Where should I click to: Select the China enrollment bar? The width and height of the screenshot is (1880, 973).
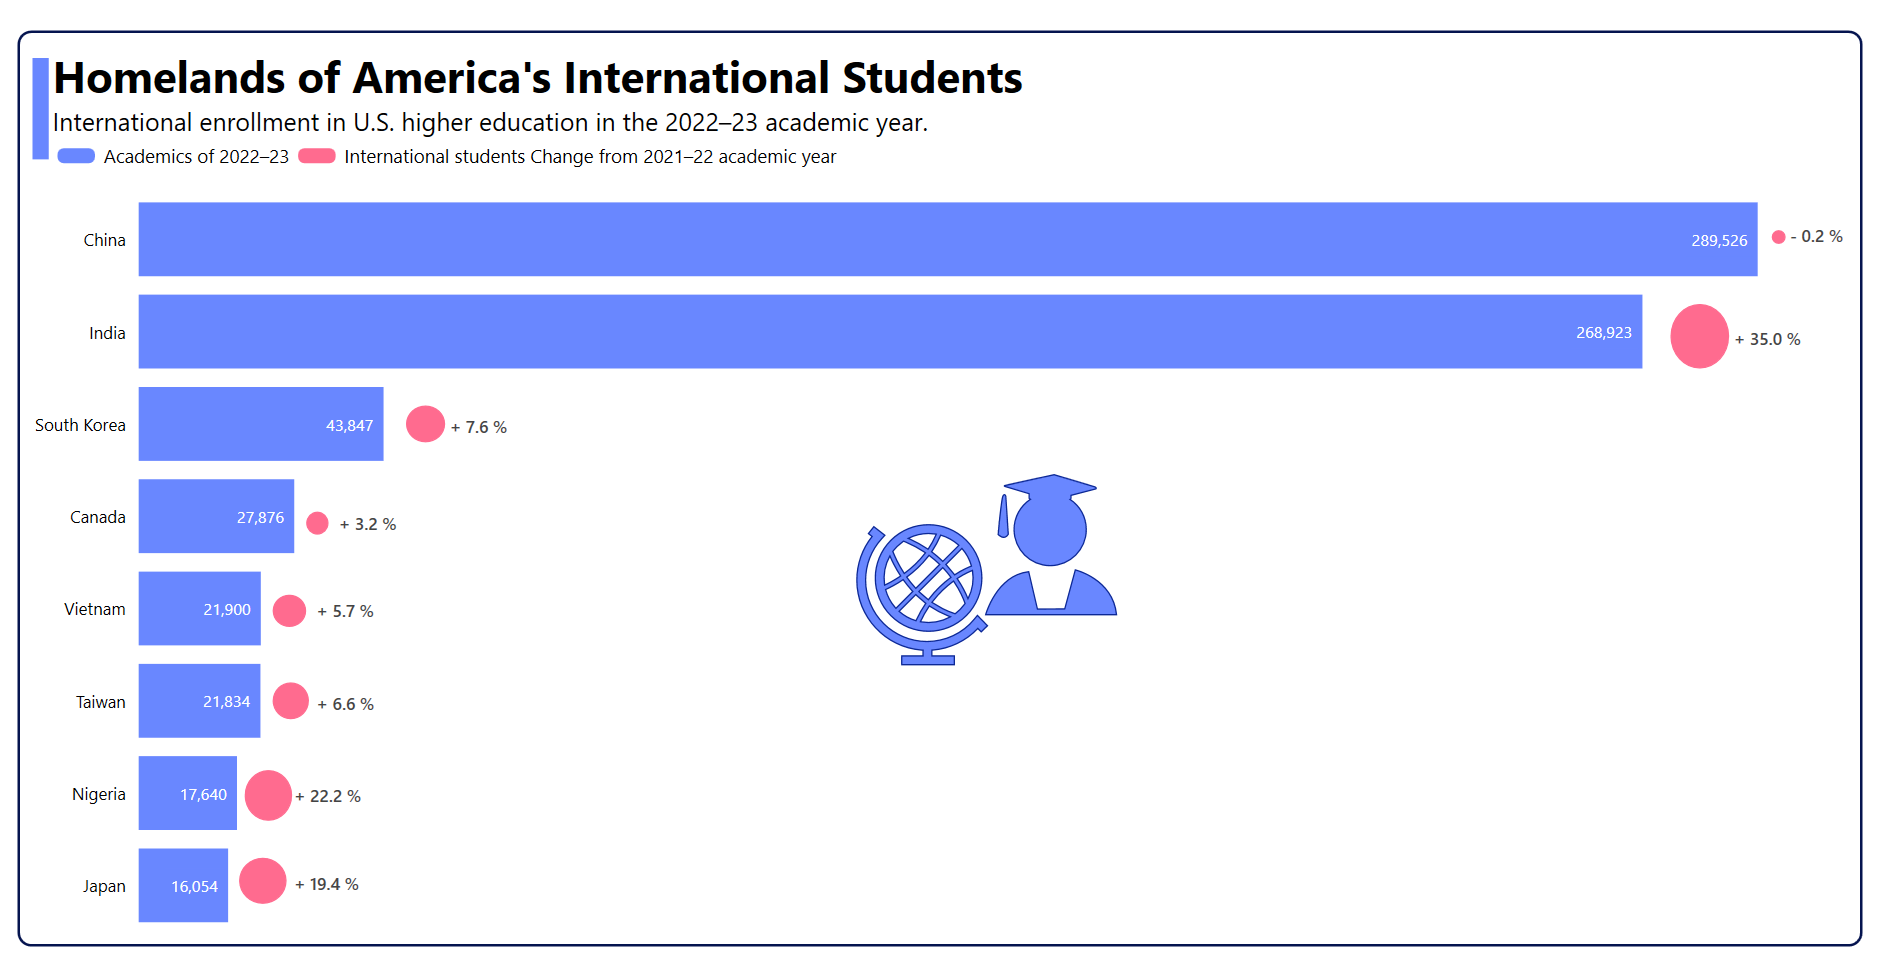pyautogui.click(x=947, y=239)
